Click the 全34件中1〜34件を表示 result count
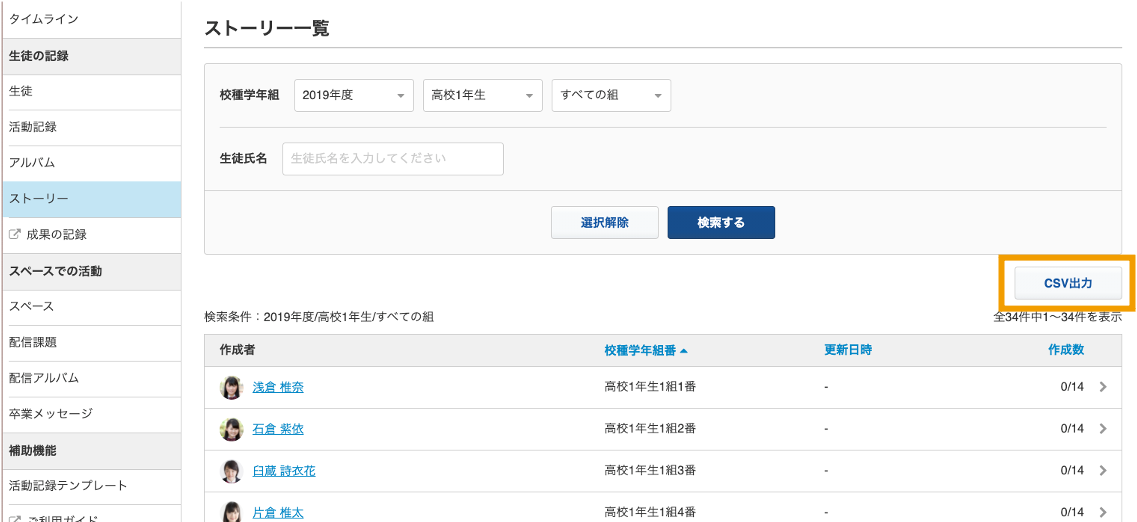Screen dimensions: 1137x522 tap(1057, 317)
